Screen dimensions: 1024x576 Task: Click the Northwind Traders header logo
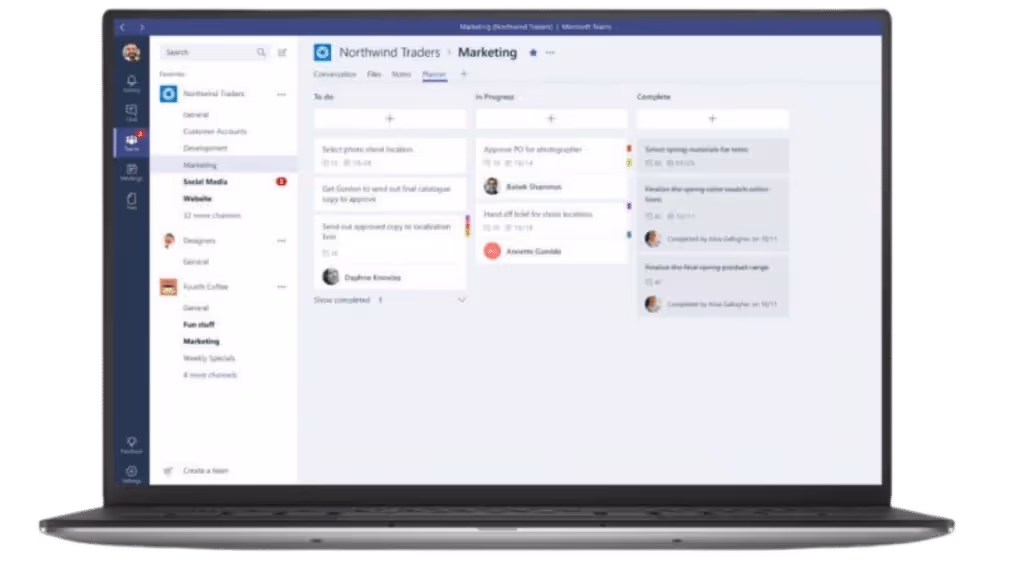tap(323, 52)
